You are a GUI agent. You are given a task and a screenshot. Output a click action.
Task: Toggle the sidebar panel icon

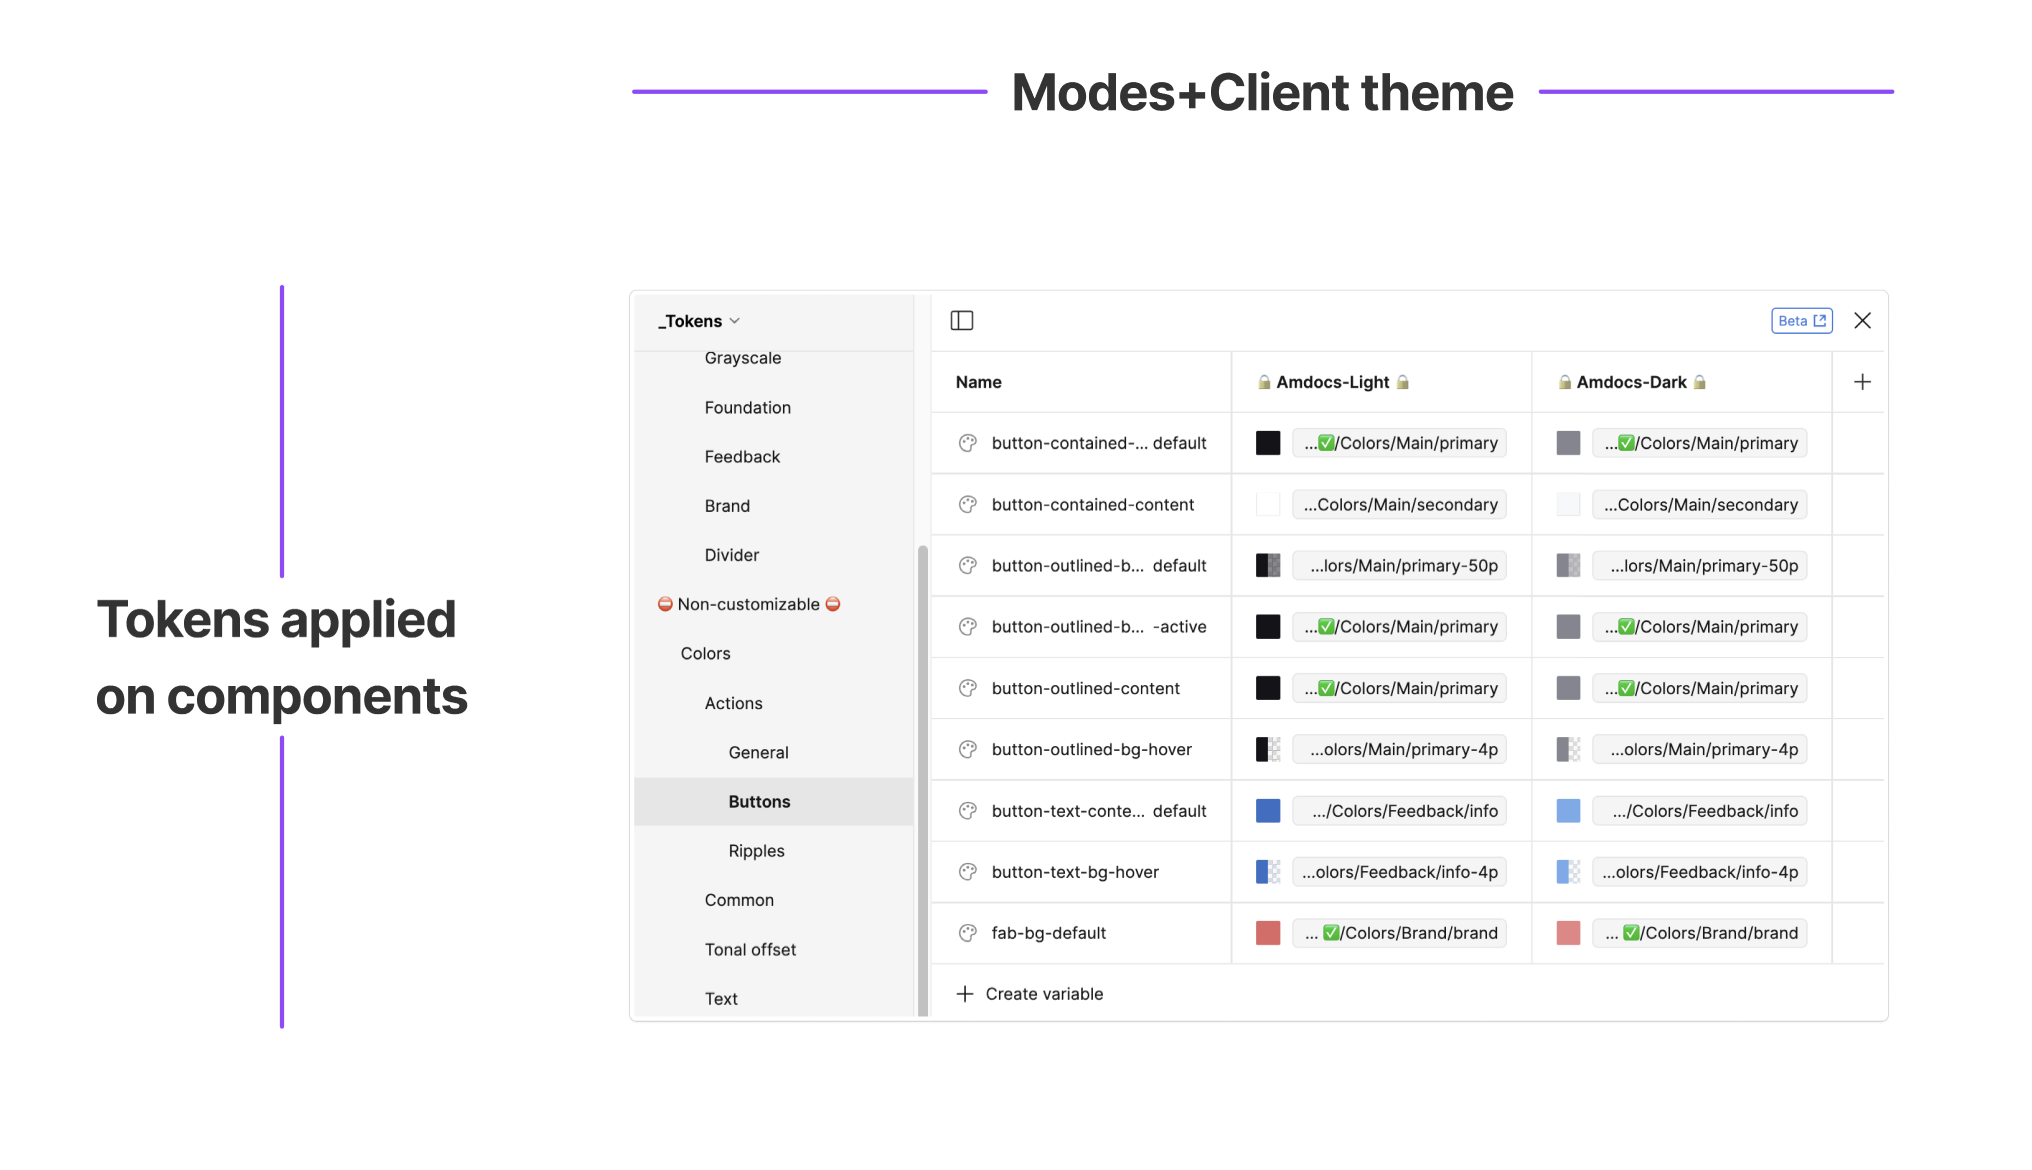coord(961,321)
